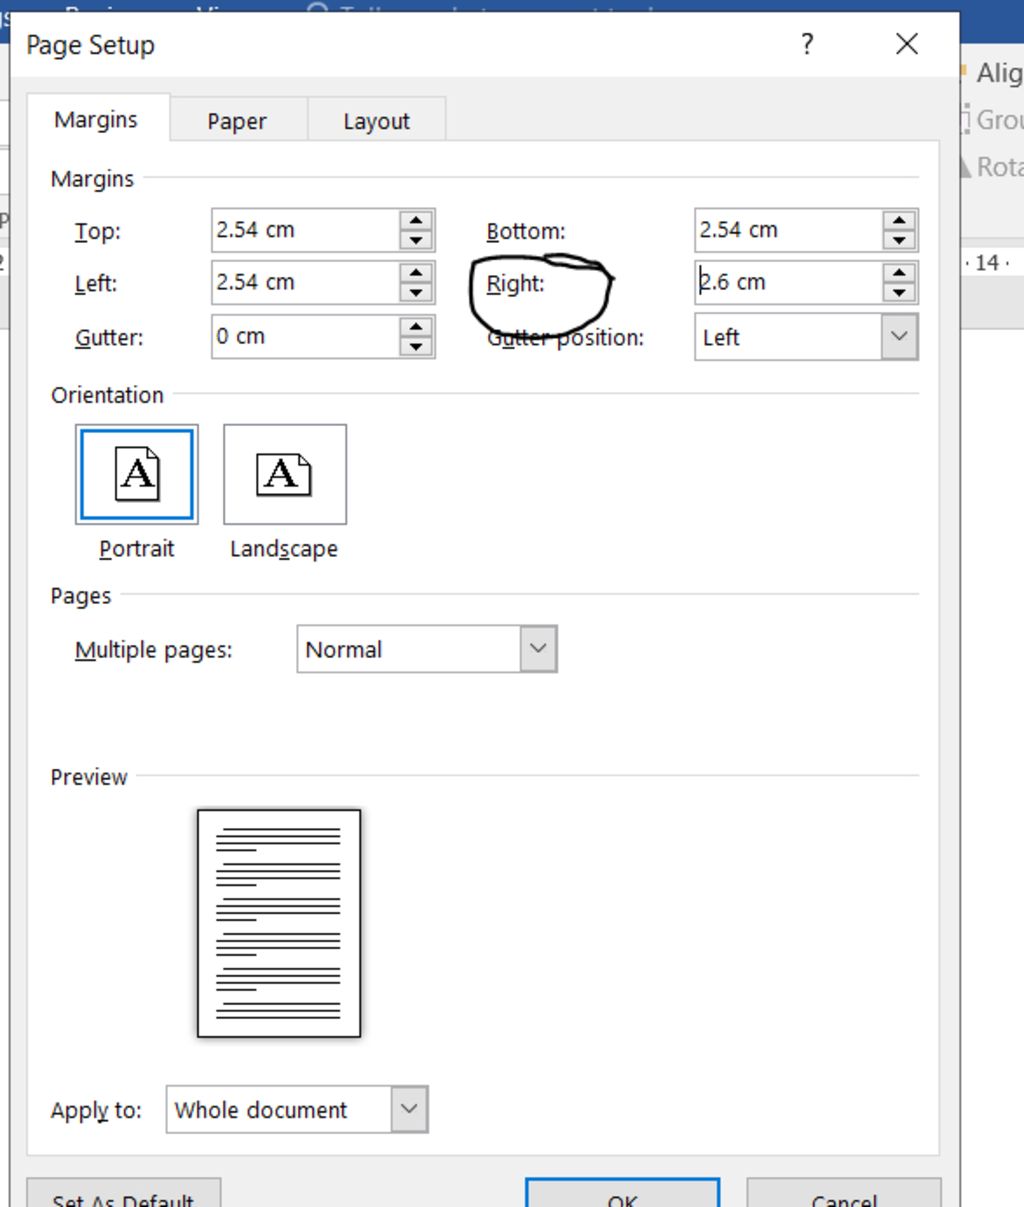Increase the Bottom margin value
The image size is (1024, 1207).
900,220
